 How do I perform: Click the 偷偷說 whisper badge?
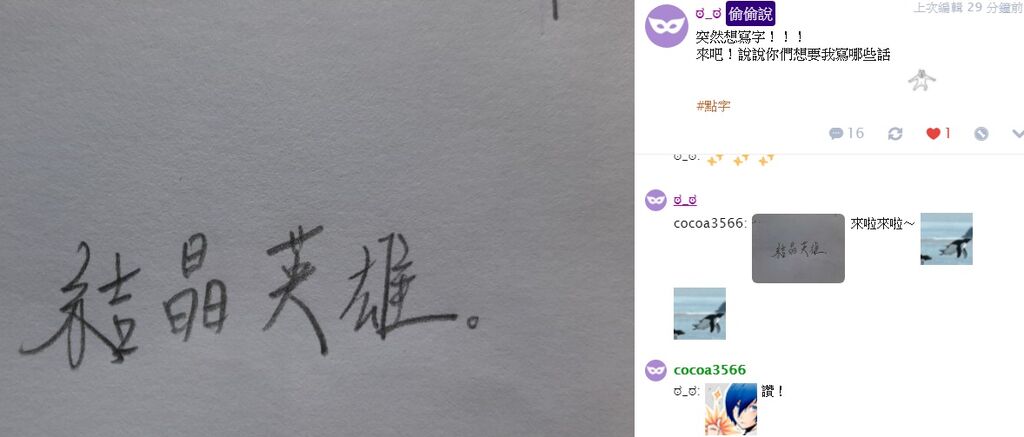pos(750,14)
